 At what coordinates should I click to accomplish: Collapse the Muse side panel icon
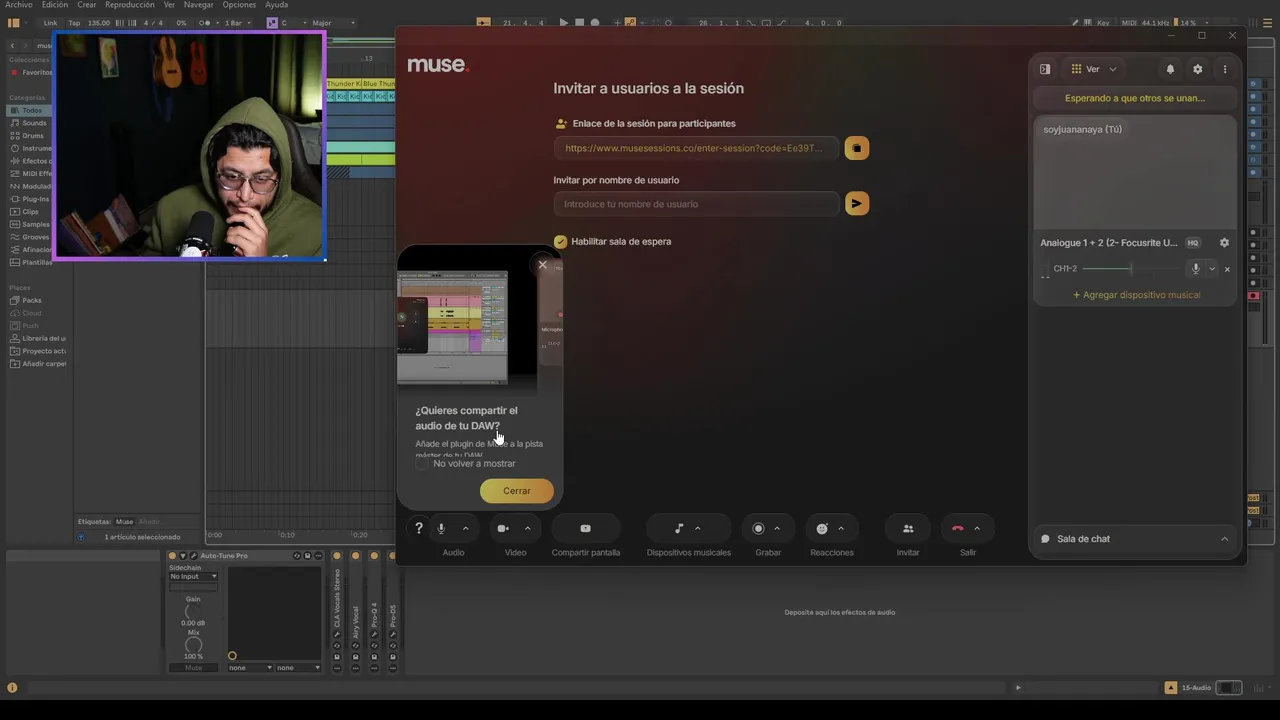pyautogui.click(x=1045, y=69)
